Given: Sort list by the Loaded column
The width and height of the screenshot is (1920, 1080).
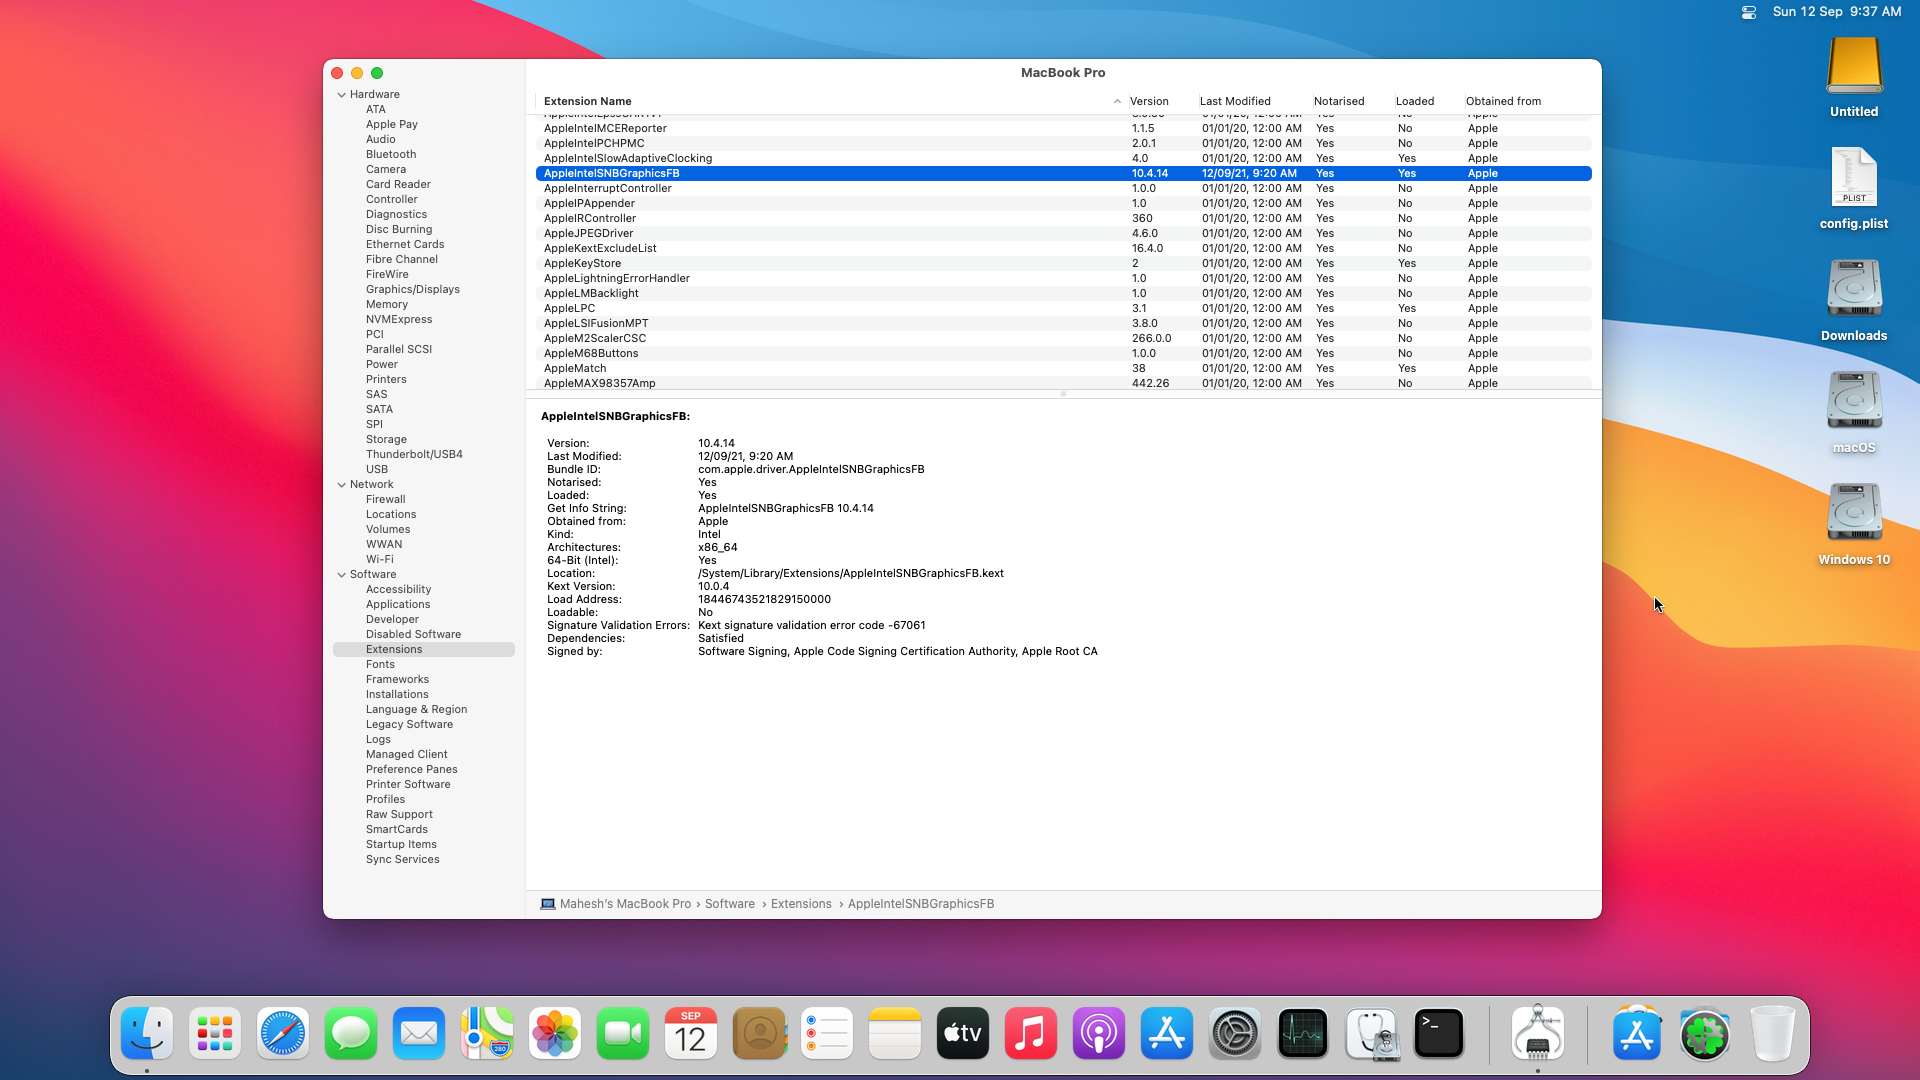Looking at the screenshot, I should [1414, 101].
